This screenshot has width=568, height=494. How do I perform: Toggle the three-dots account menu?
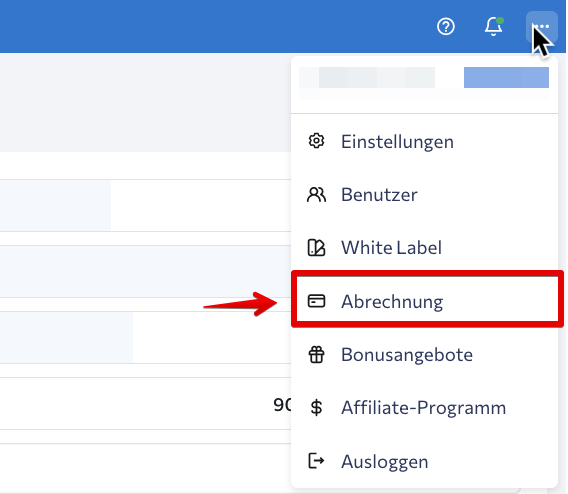pos(542,26)
